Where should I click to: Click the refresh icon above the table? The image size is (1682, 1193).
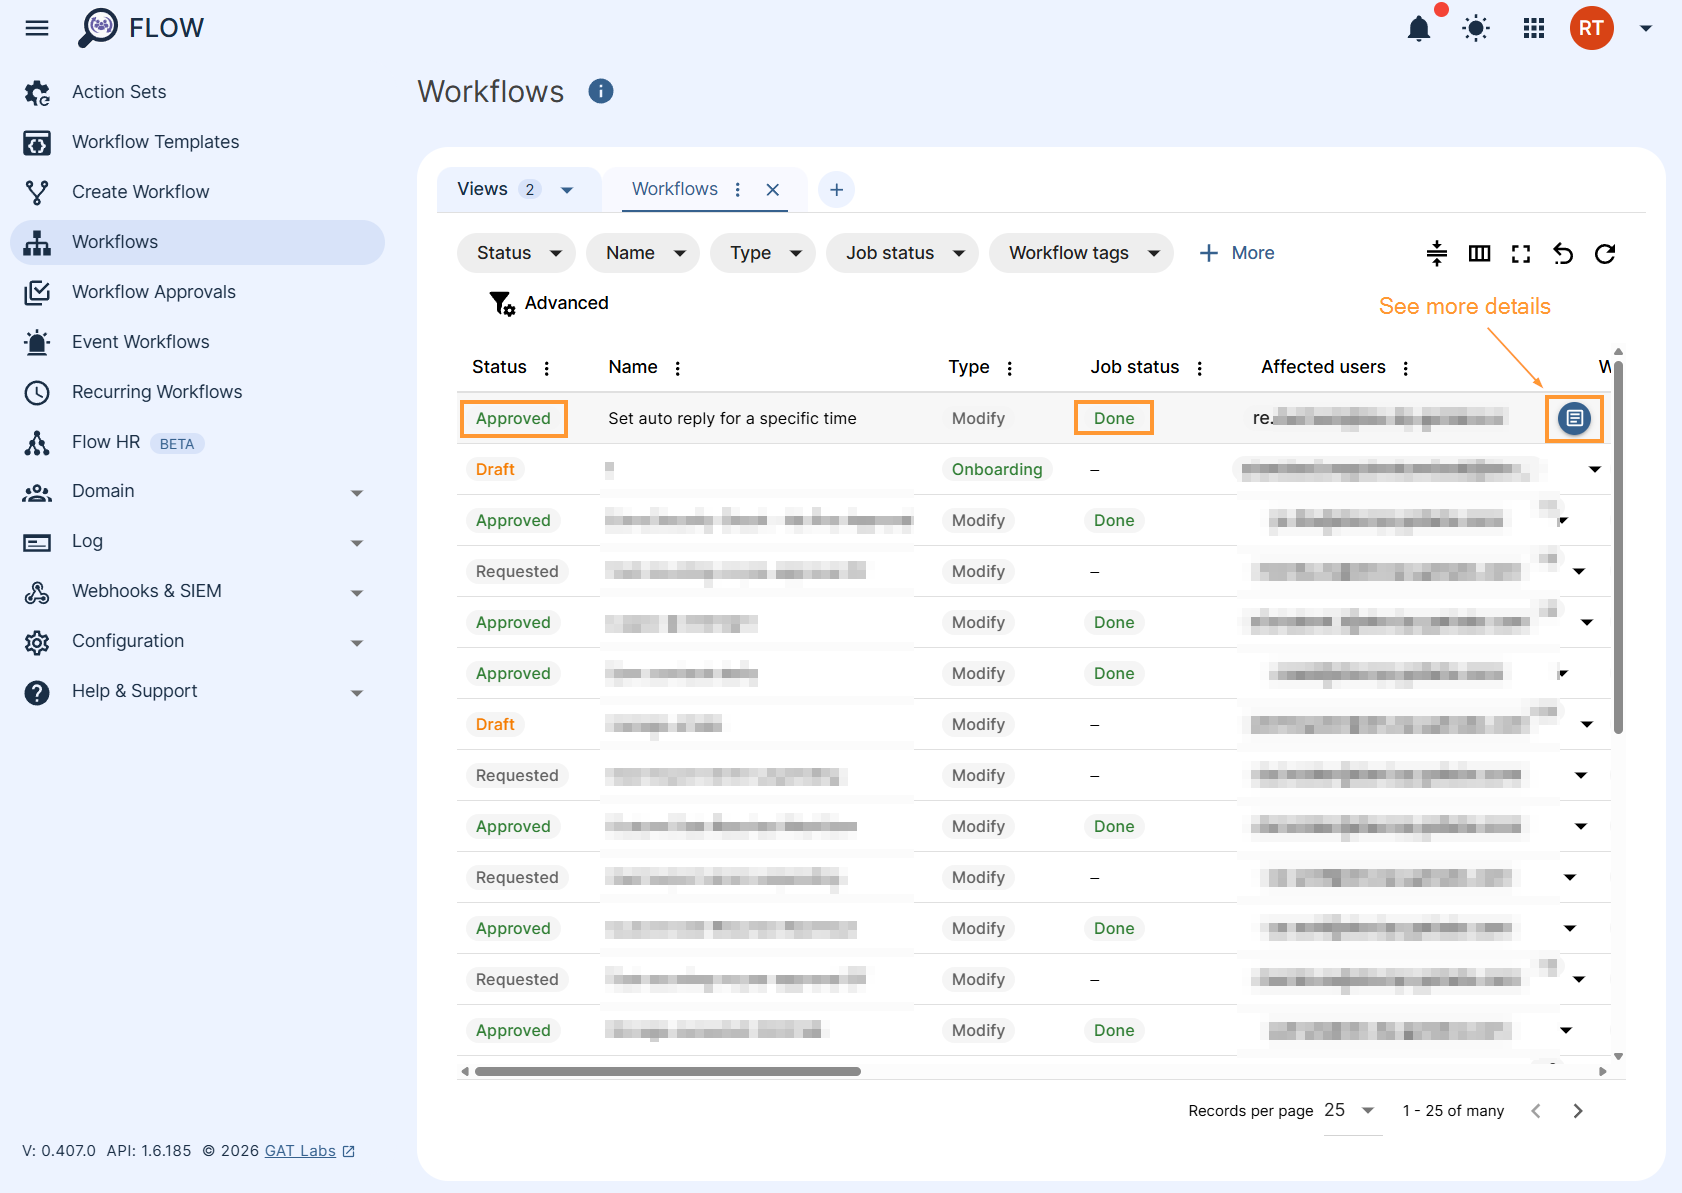[x=1605, y=253]
